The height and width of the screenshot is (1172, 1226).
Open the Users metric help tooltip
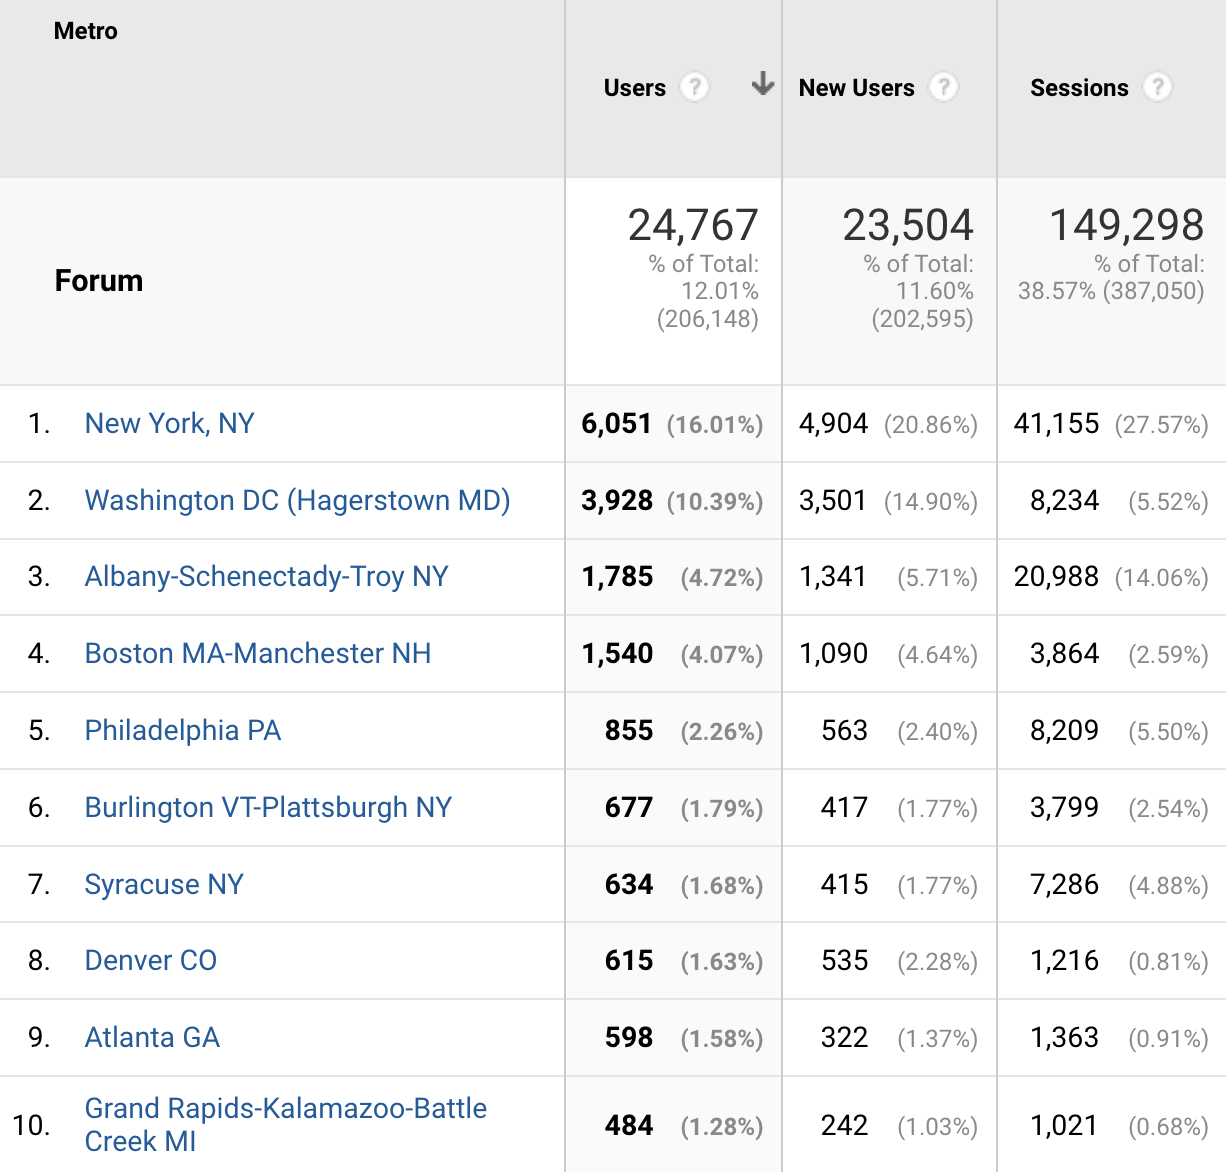pyautogui.click(x=695, y=88)
